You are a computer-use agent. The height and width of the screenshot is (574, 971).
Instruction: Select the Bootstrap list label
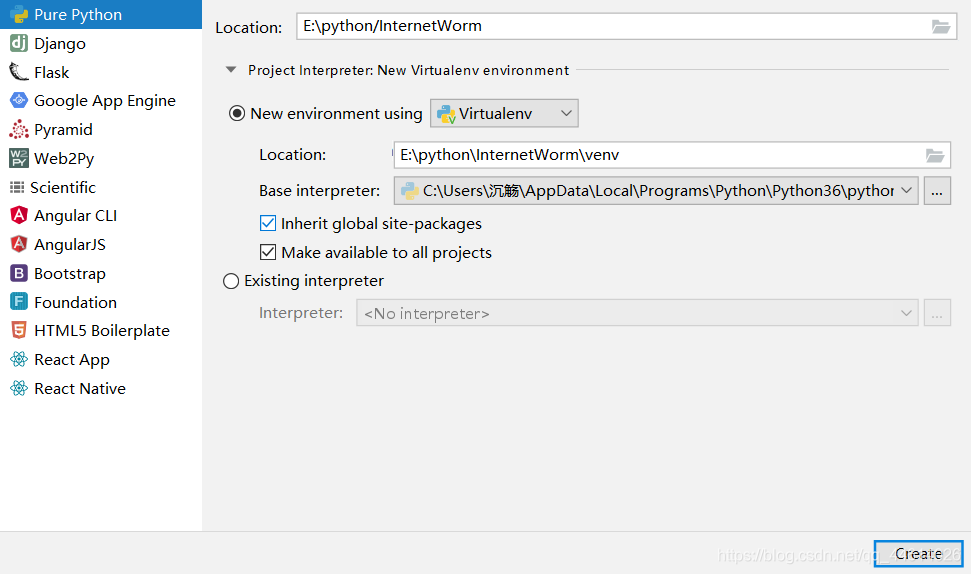[70, 274]
